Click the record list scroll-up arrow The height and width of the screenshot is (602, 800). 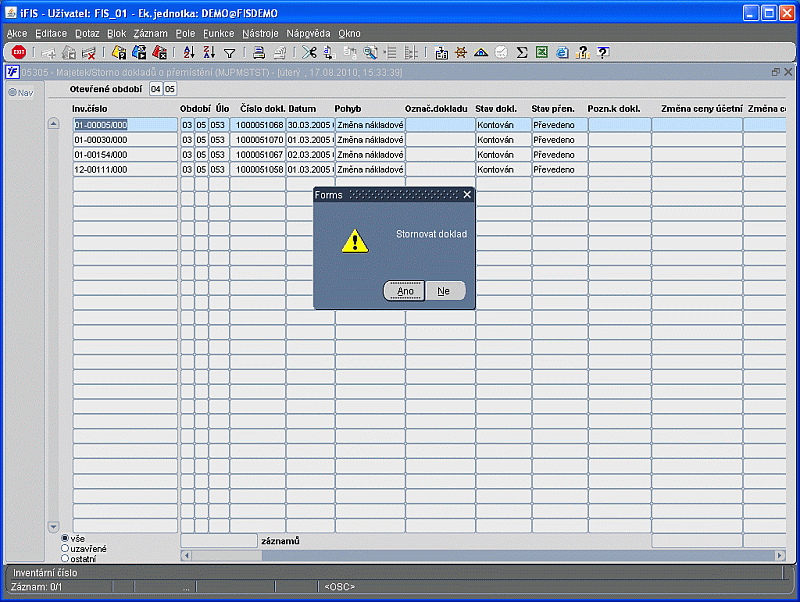[54, 123]
